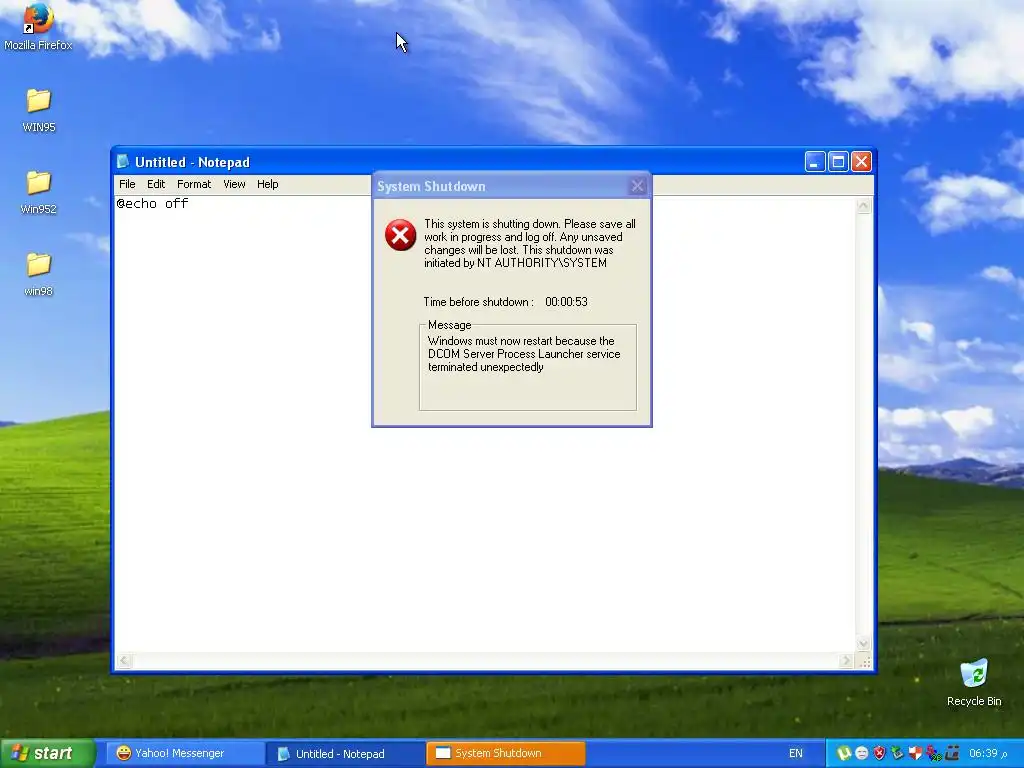
Task: Open Notepad's File menu
Action: coord(127,184)
